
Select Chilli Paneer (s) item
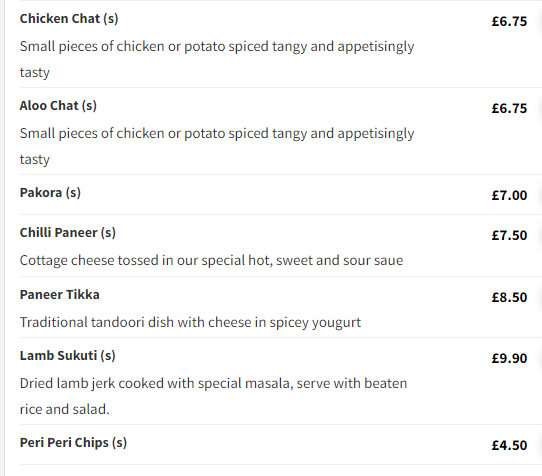(x=67, y=233)
